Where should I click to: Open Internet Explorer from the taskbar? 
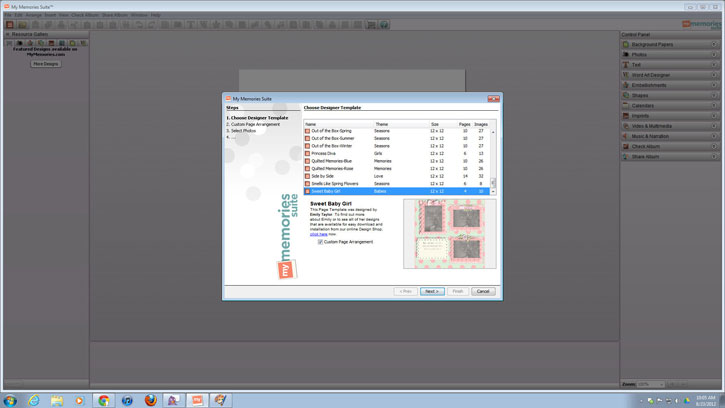(34, 401)
